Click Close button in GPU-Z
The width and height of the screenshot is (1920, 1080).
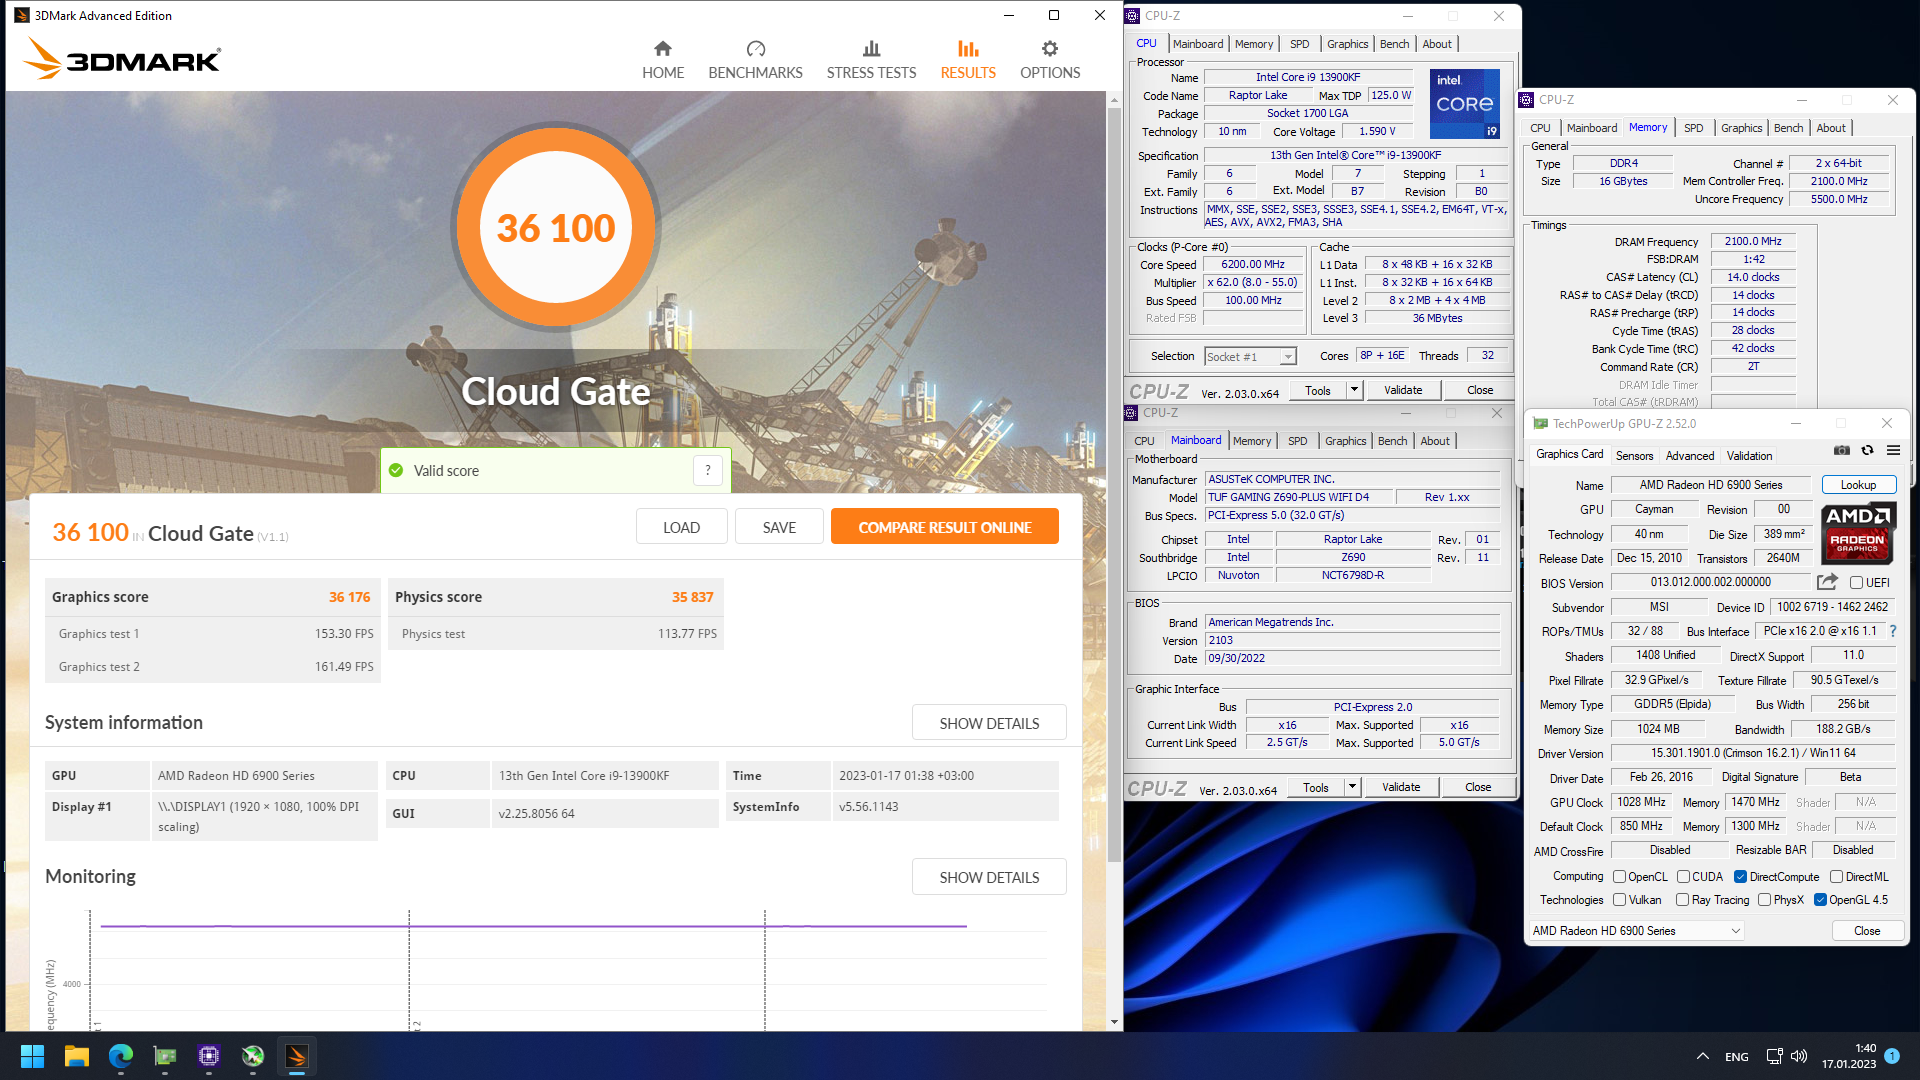[x=1866, y=931]
